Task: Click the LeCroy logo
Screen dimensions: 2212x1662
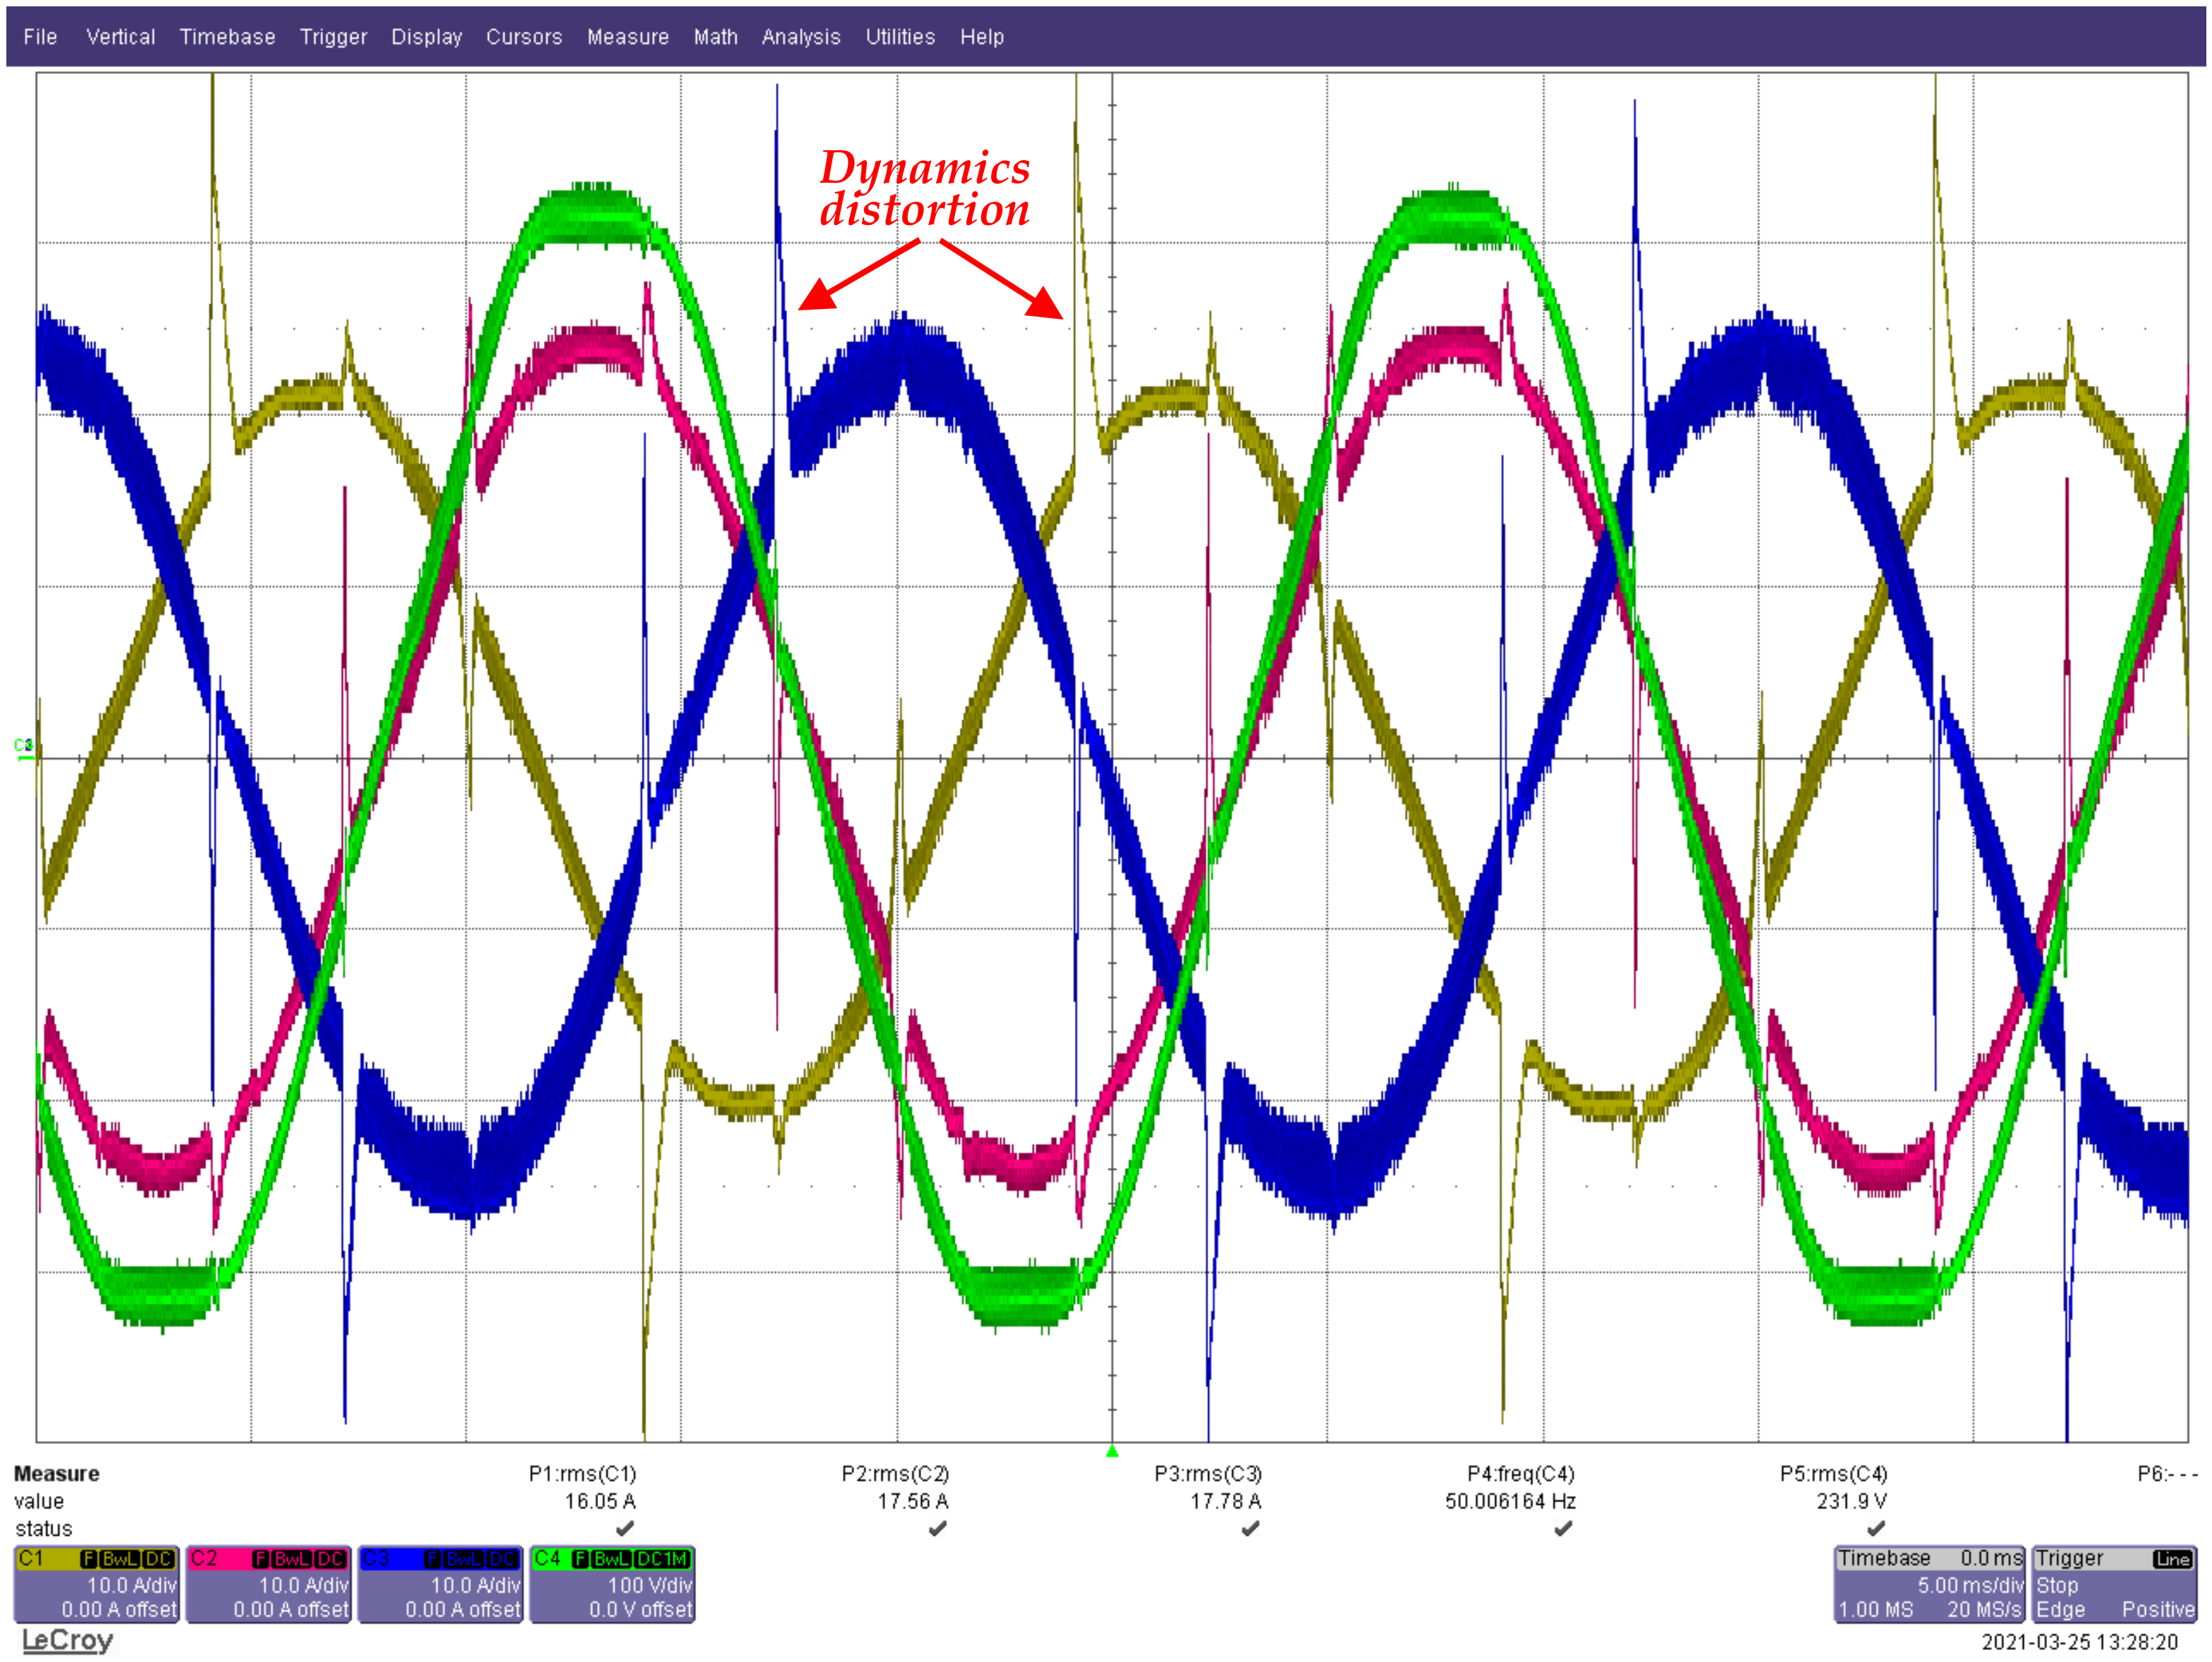Action: point(67,1641)
